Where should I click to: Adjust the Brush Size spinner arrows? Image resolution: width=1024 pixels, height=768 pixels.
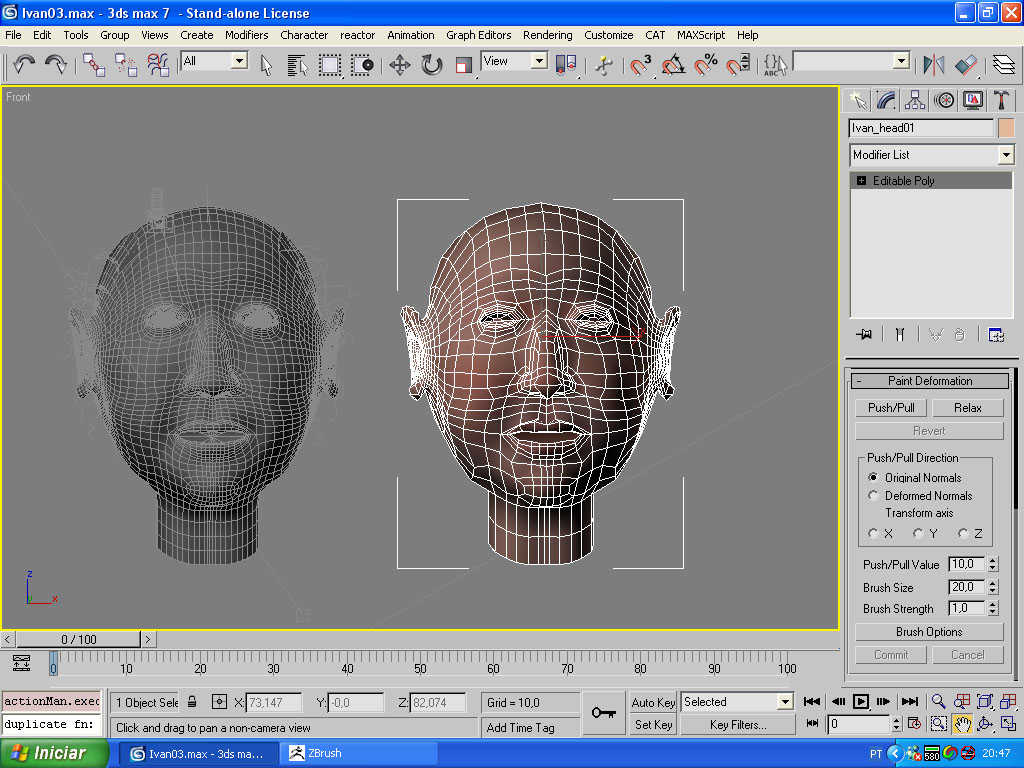point(993,587)
